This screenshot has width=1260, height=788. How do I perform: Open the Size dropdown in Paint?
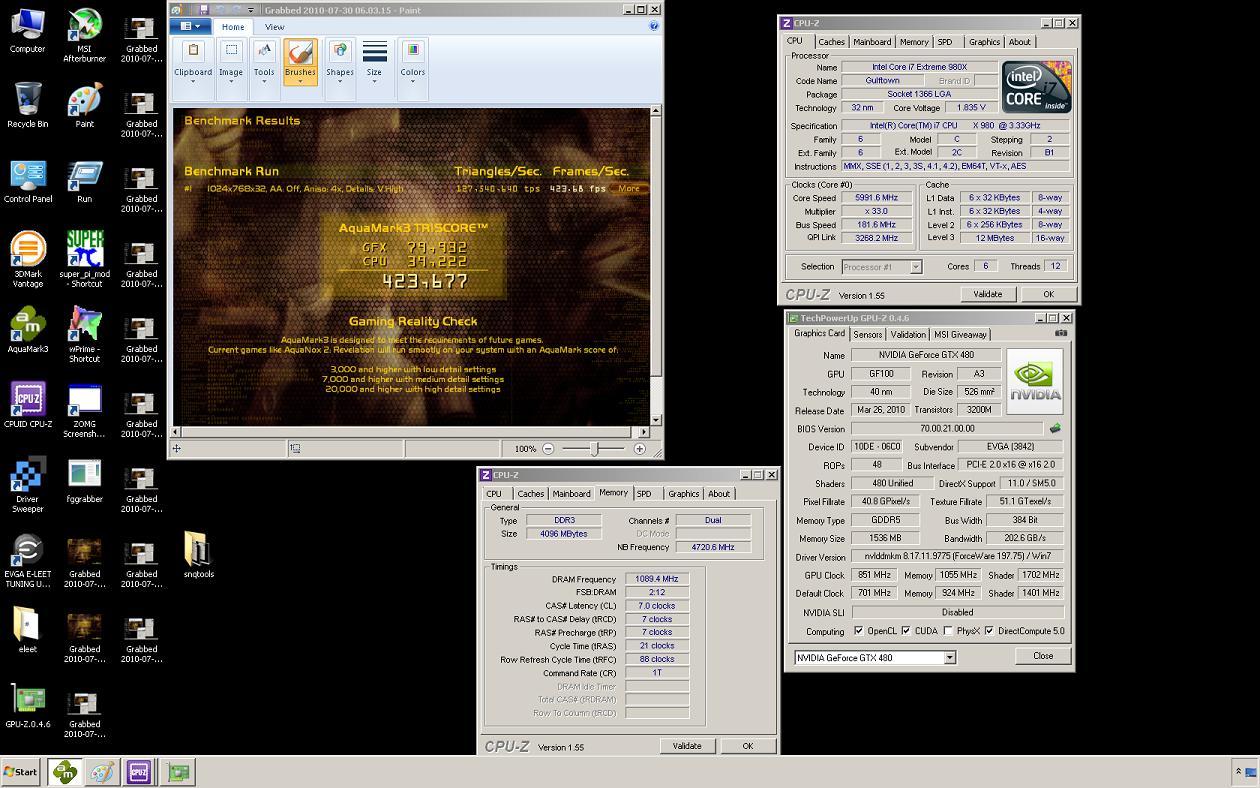pos(374,63)
